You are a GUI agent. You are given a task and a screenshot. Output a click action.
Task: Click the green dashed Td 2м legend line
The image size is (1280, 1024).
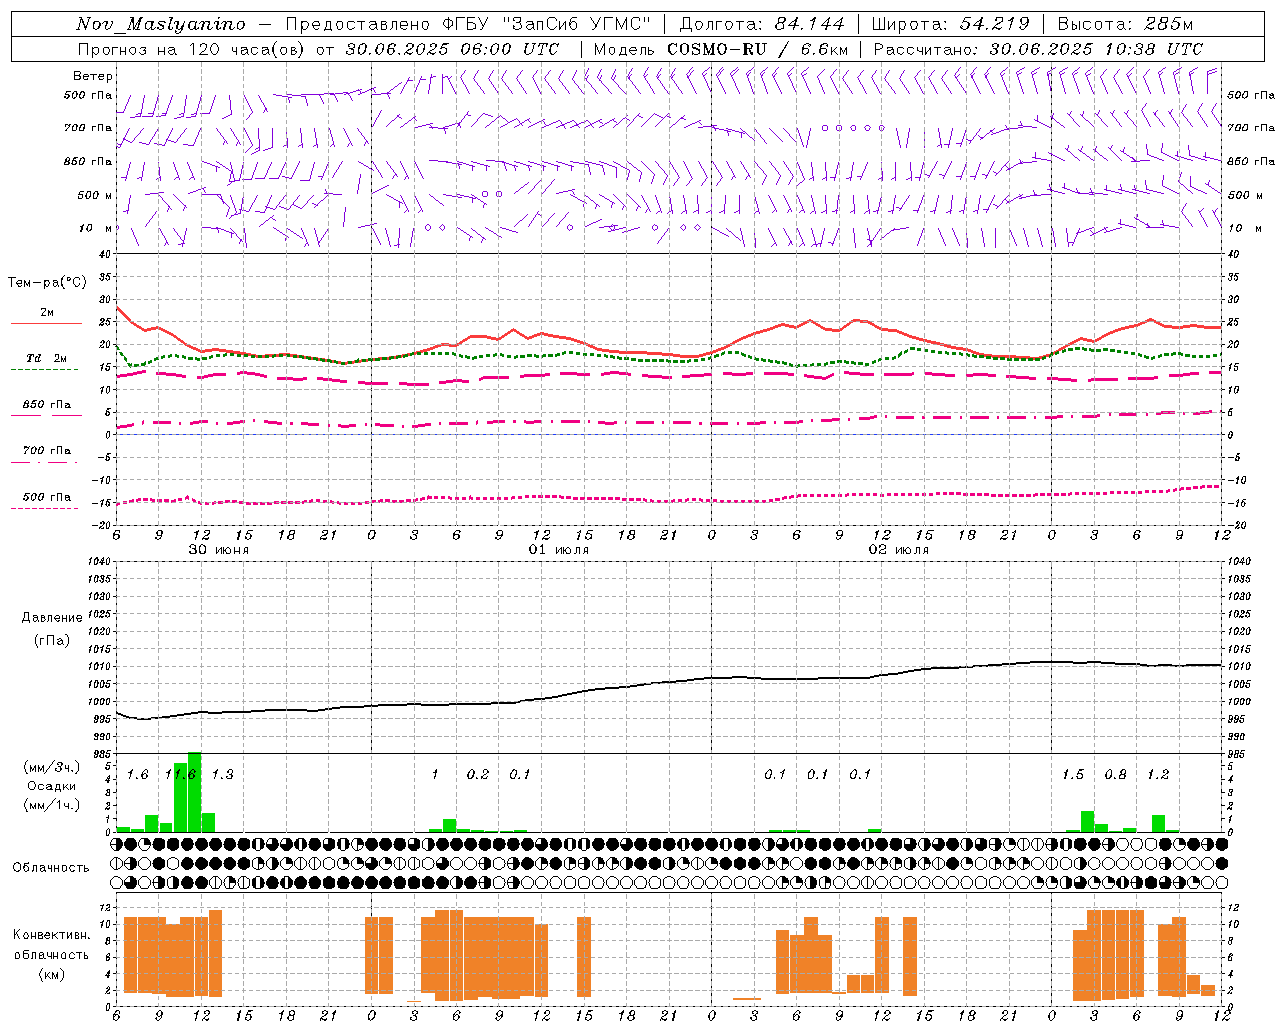(44, 369)
